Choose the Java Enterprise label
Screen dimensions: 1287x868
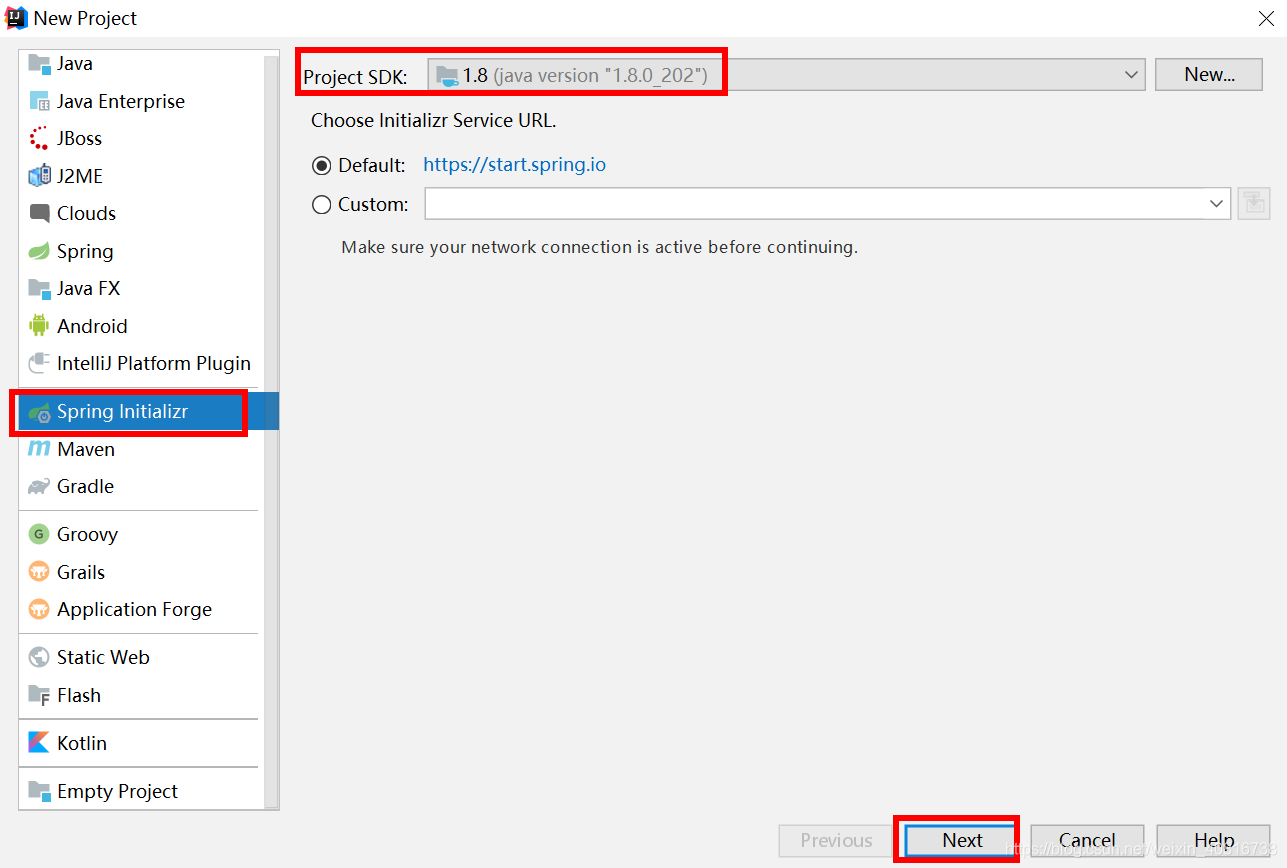tap(121, 101)
